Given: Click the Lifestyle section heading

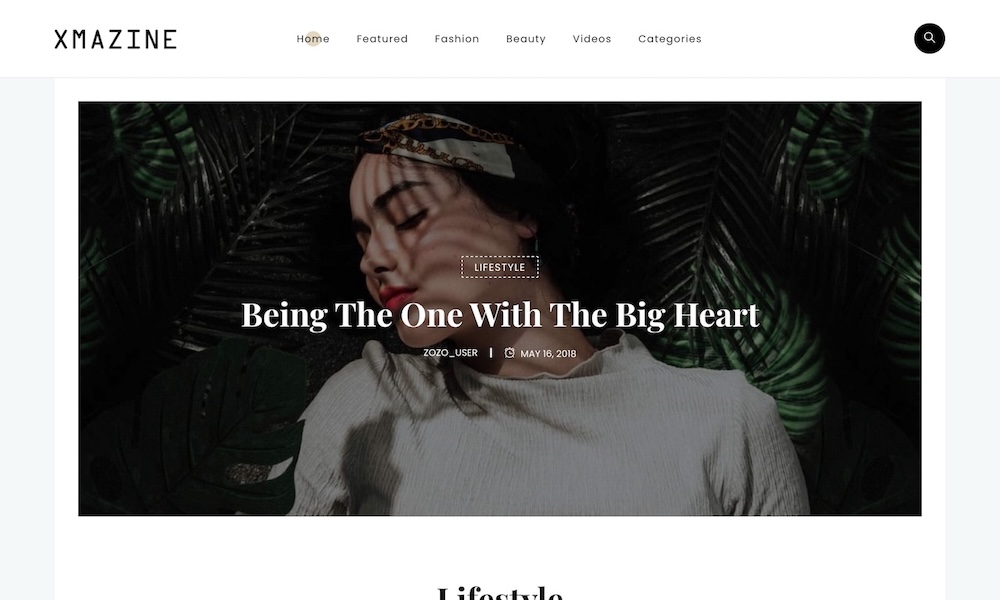Looking at the screenshot, I should pyautogui.click(x=500, y=593).
